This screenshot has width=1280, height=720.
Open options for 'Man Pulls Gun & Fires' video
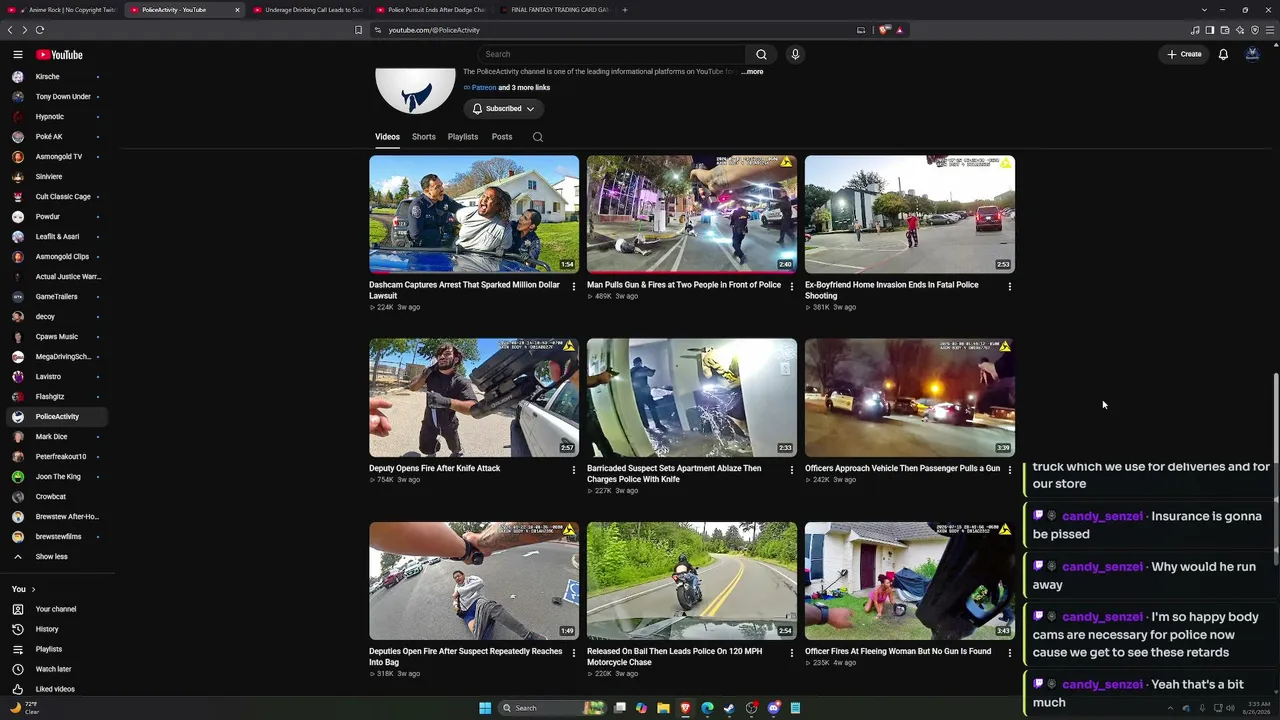pyautogui.click(x=792, y=287)
